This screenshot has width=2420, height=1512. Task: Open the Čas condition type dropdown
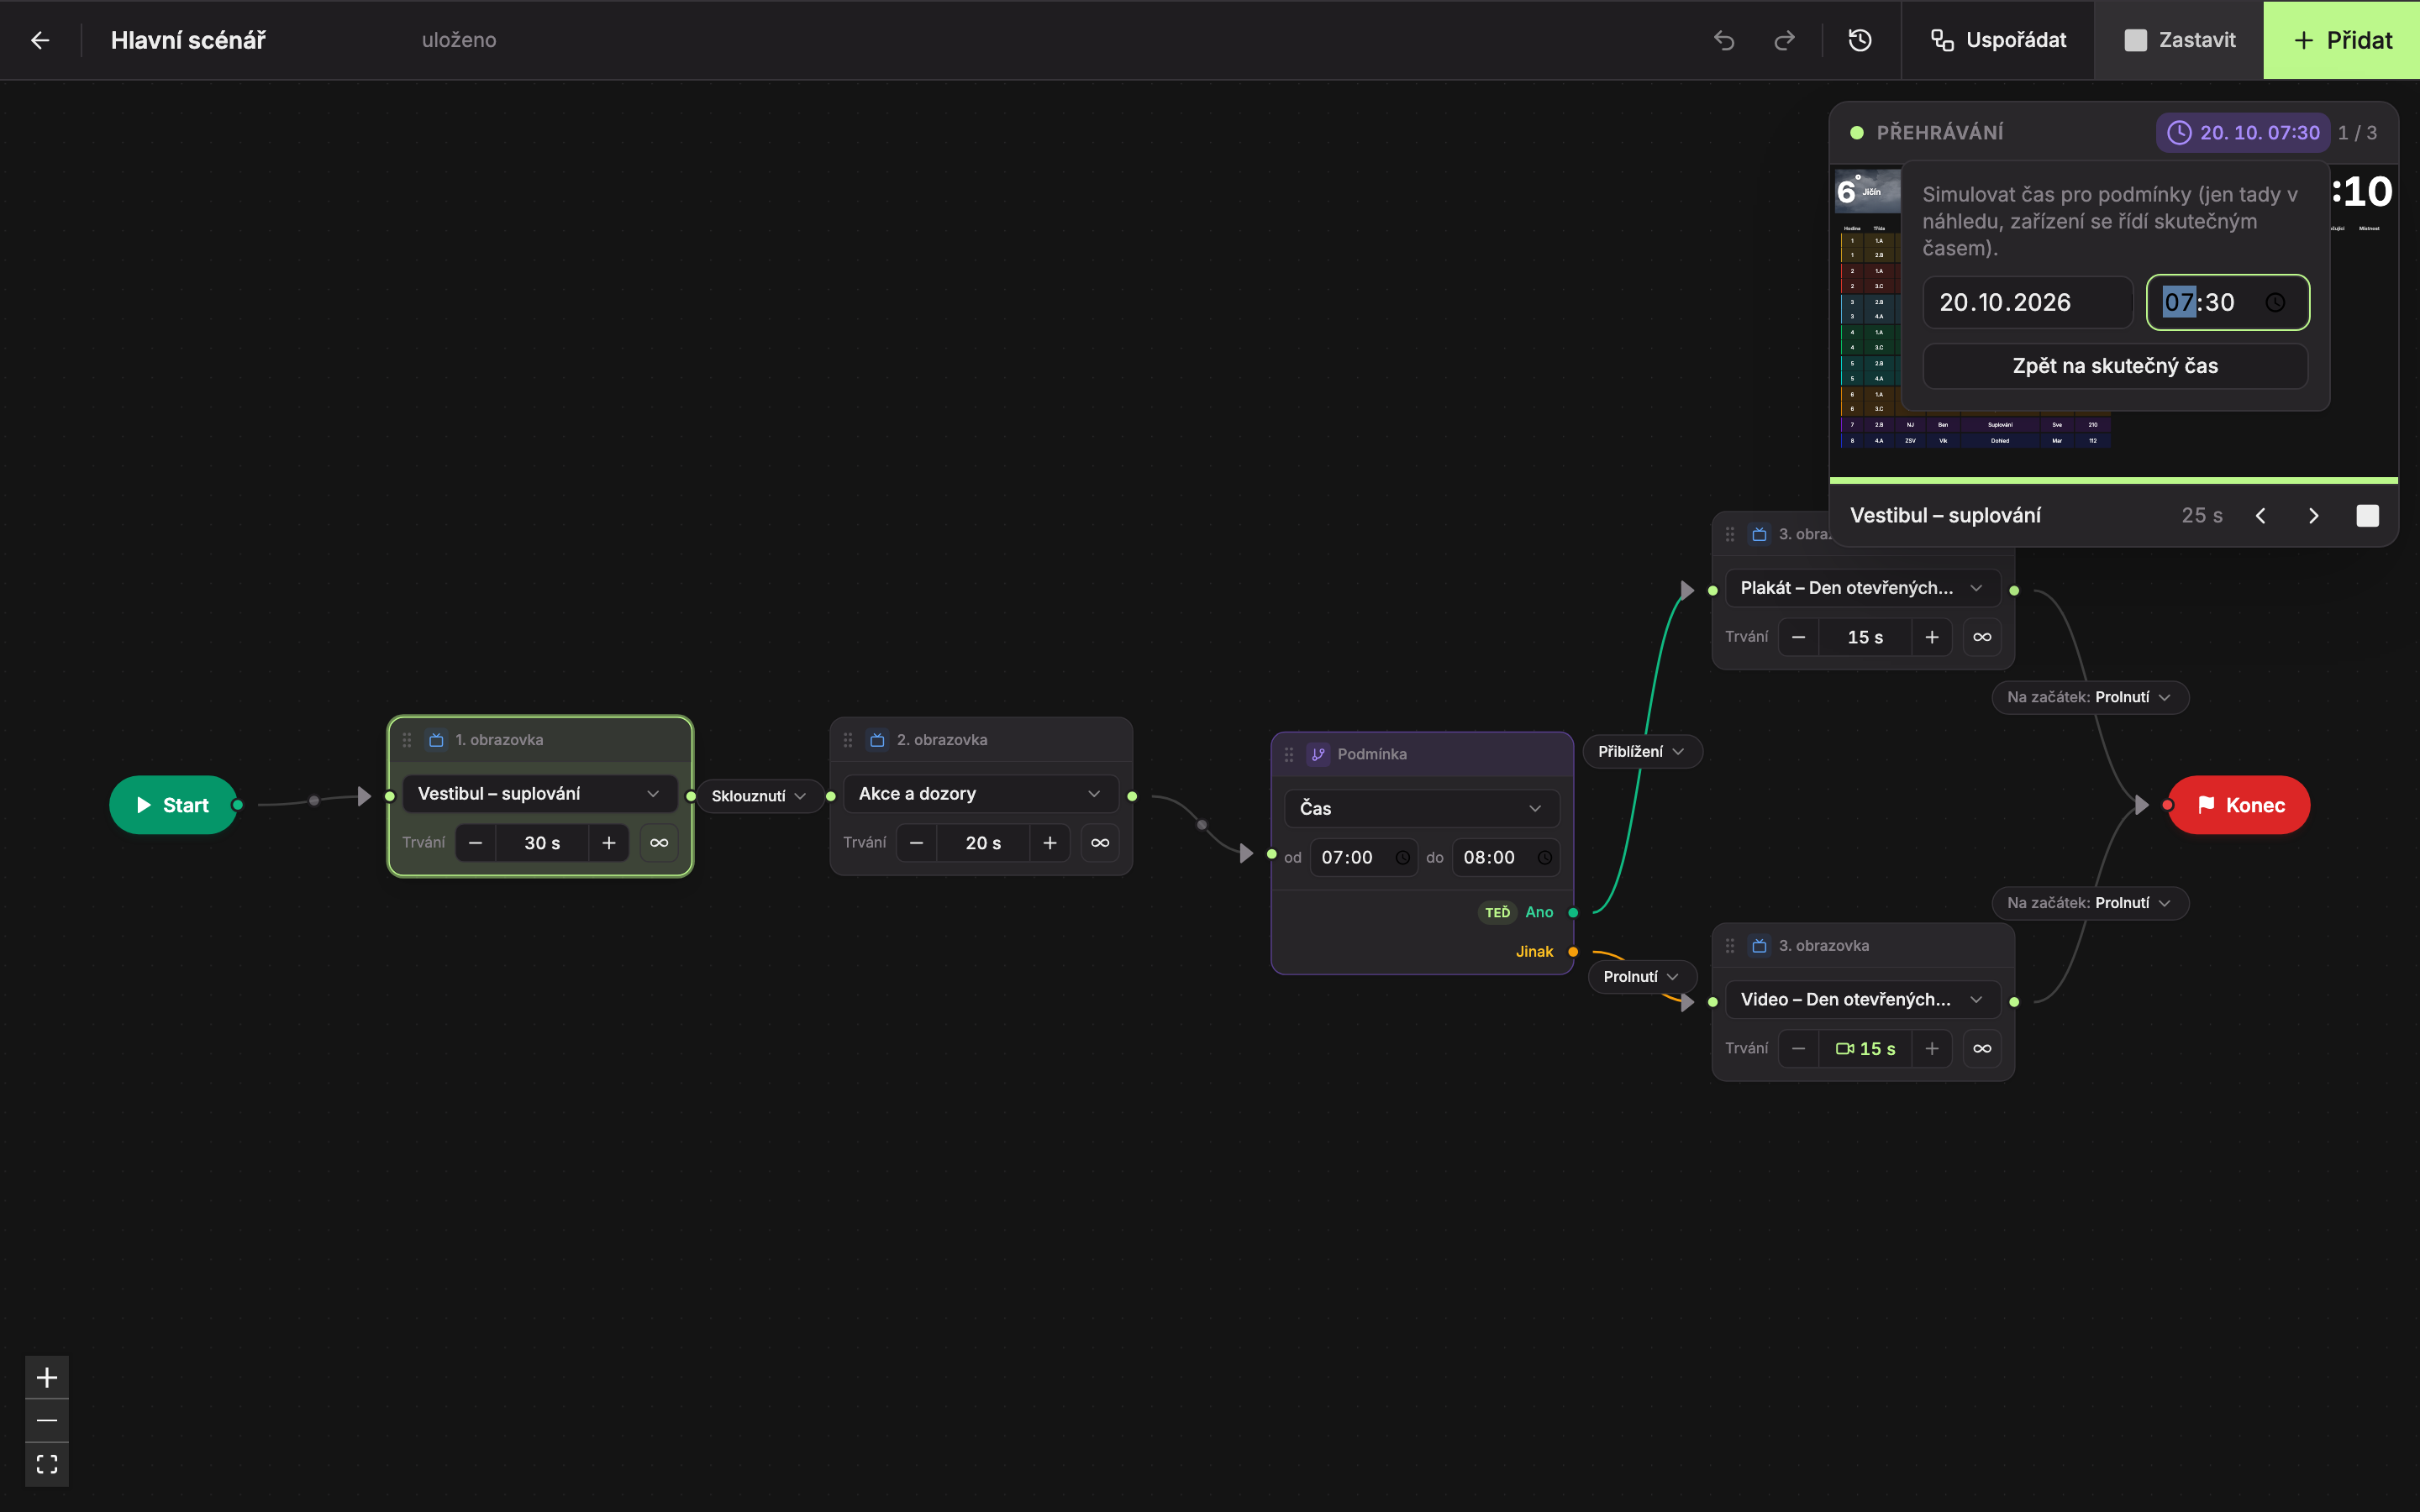coord(1421,808)
